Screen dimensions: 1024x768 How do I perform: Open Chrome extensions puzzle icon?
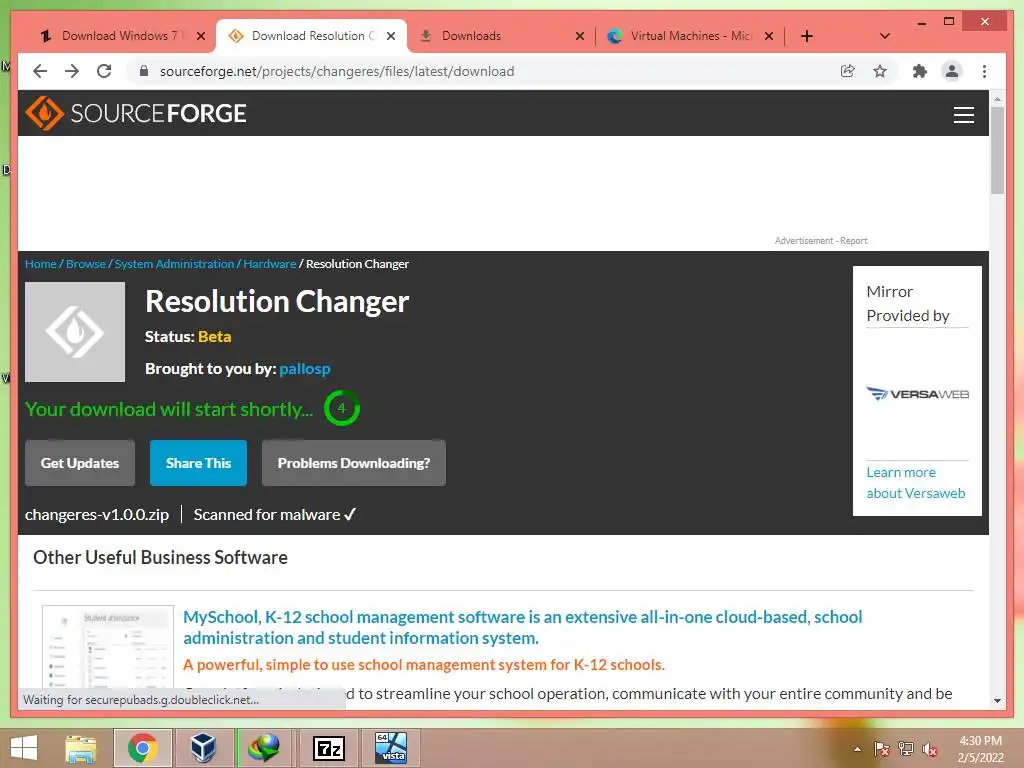[x=920, y=71]
